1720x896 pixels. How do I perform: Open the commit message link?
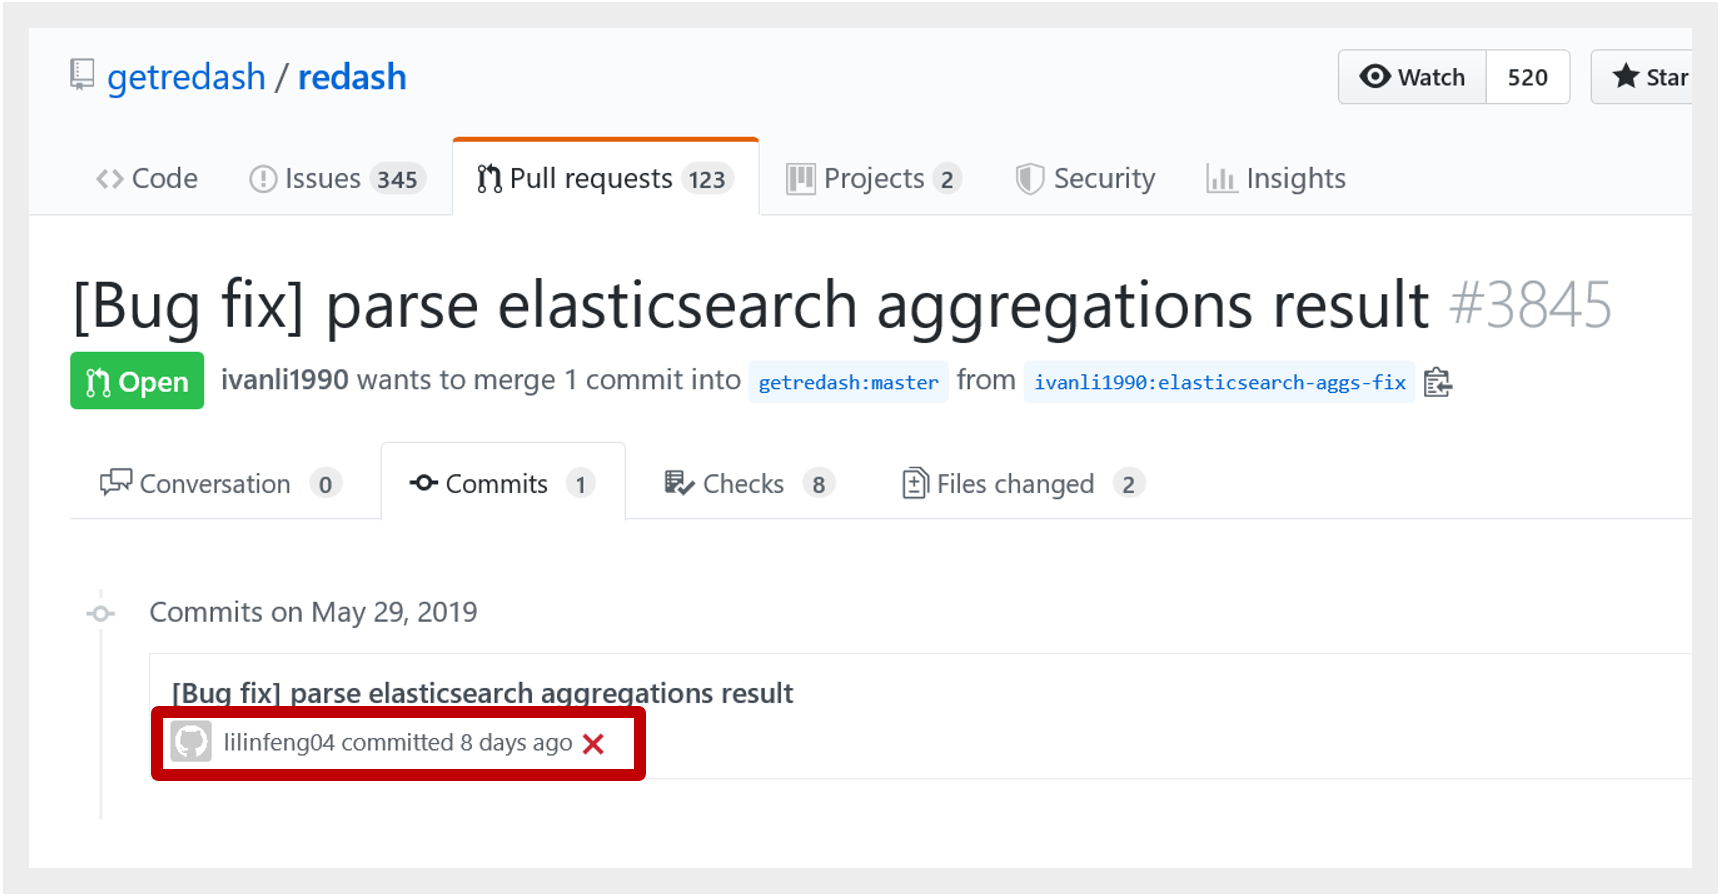point(482,693)
